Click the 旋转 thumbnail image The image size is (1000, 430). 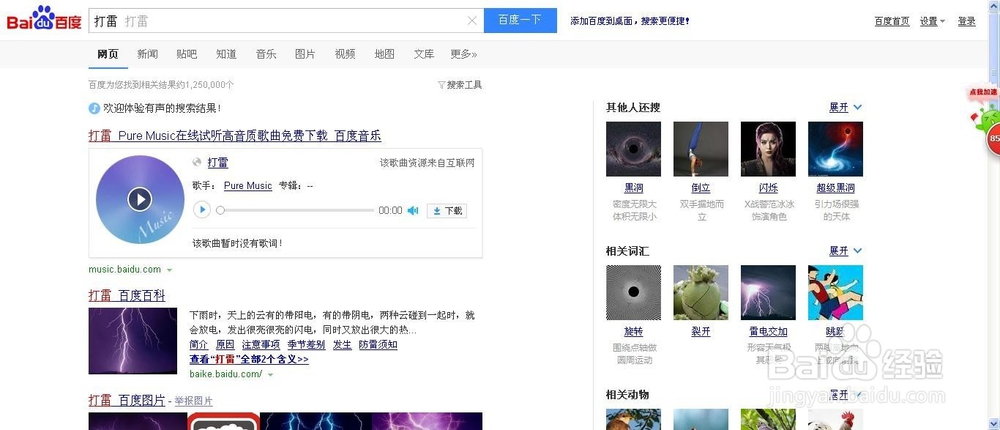(x=633, y=293)
